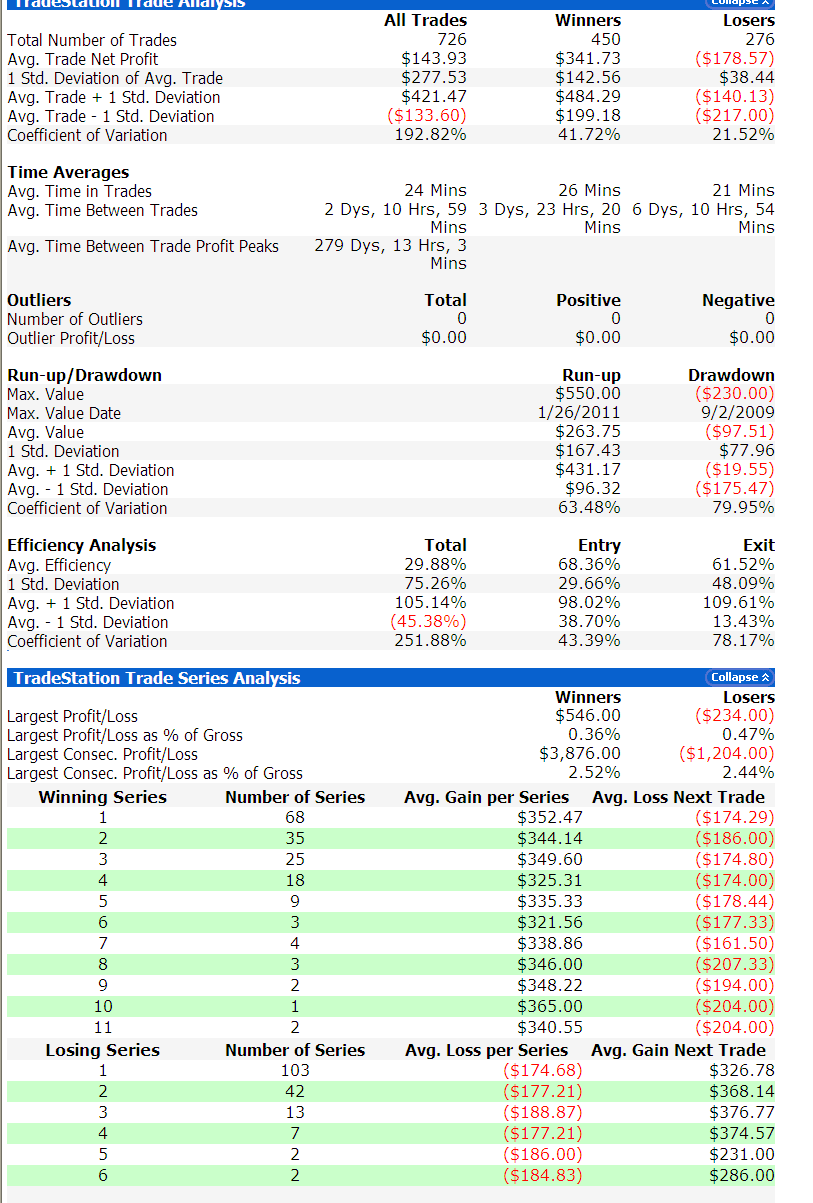Click the next-trade gain value $326.78
This screenshot has width=813, height=1203.
(x=742, y=1071)
